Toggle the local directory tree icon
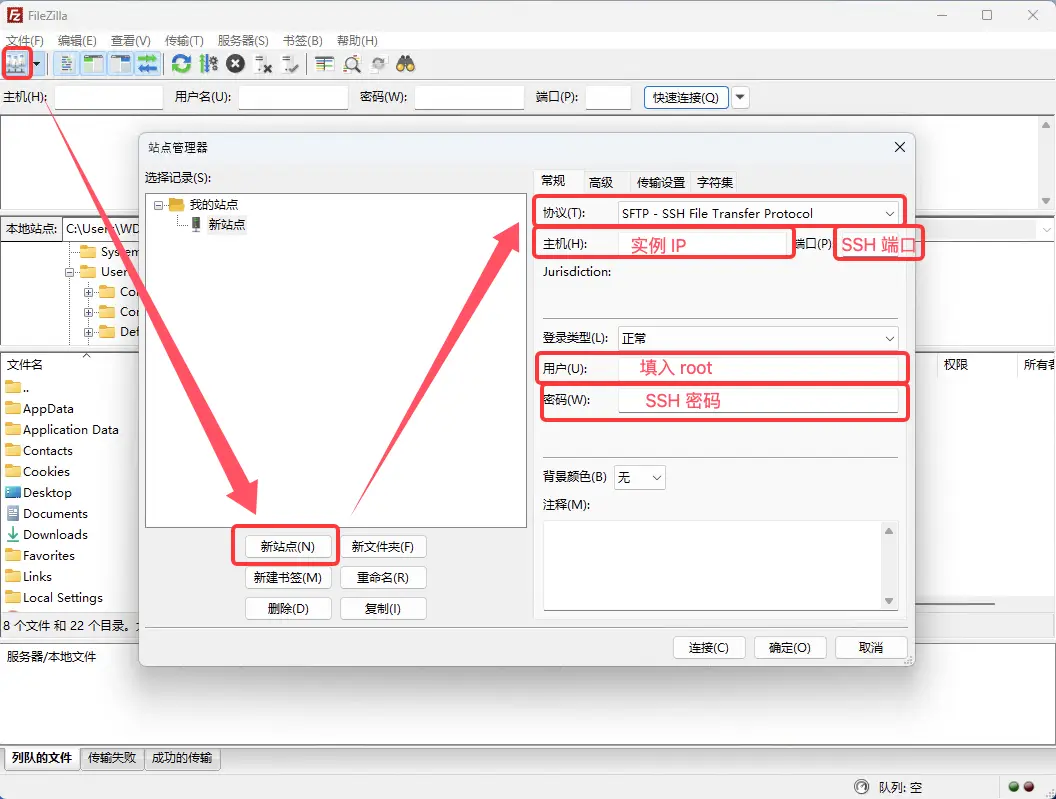The image size is (1056, 799). click(93, 64)
